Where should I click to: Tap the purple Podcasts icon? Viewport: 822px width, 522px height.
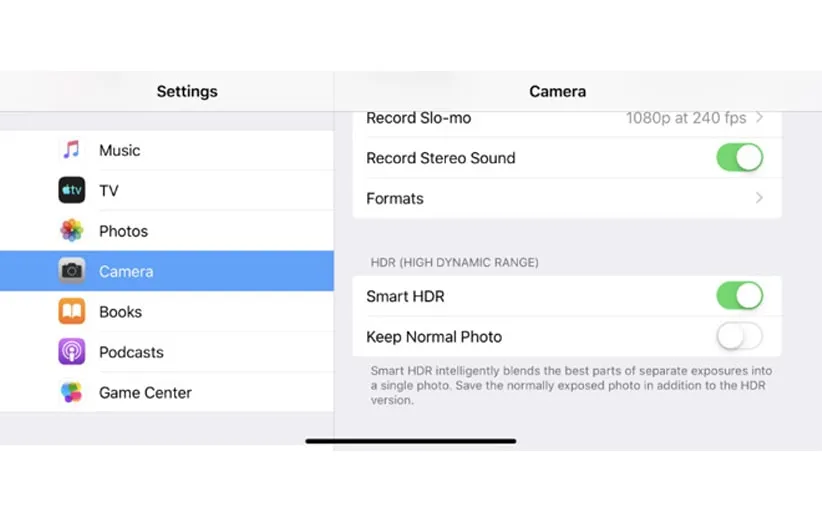click(71, 352)
